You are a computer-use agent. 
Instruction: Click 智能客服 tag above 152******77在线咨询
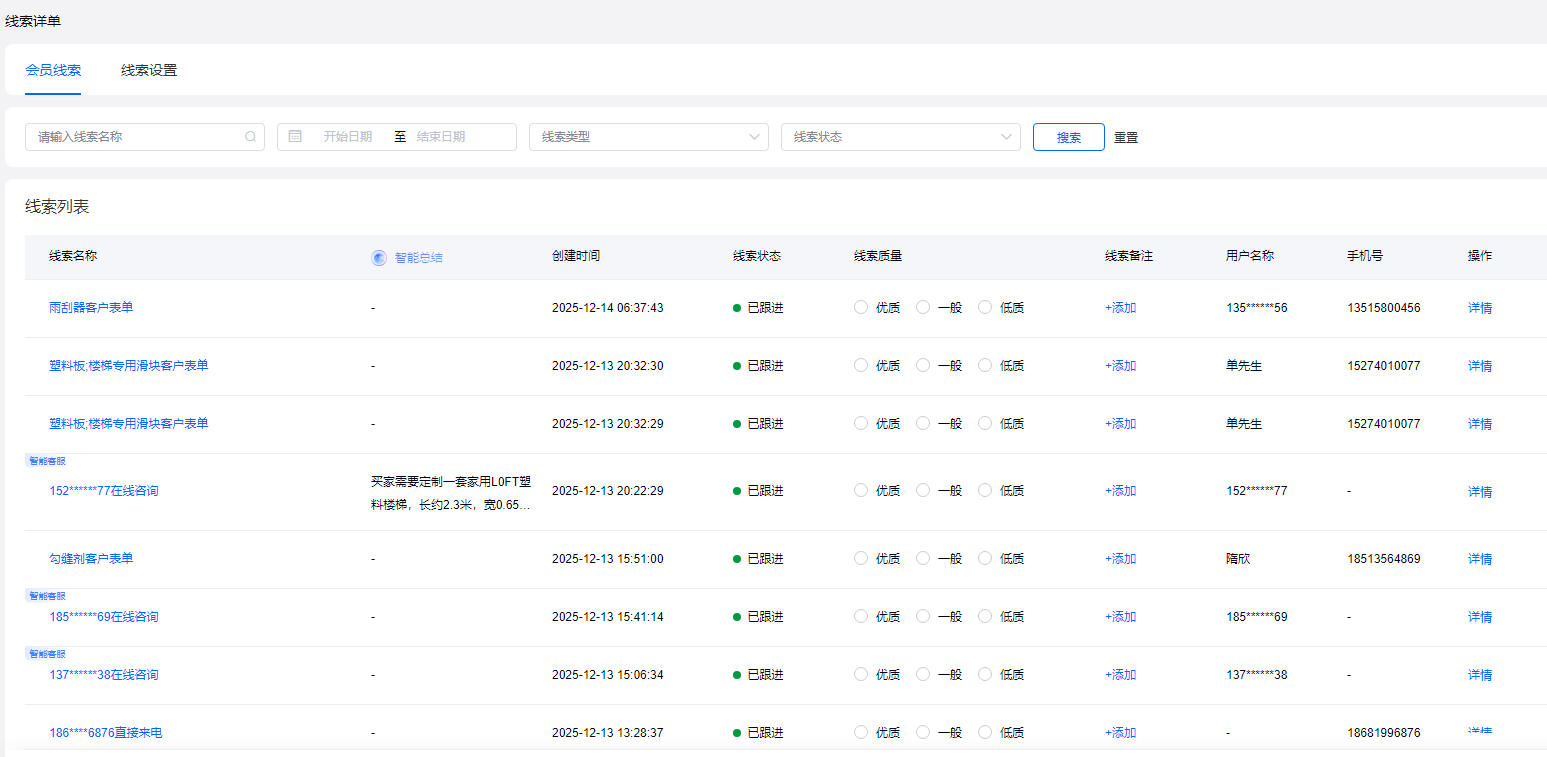47,461
